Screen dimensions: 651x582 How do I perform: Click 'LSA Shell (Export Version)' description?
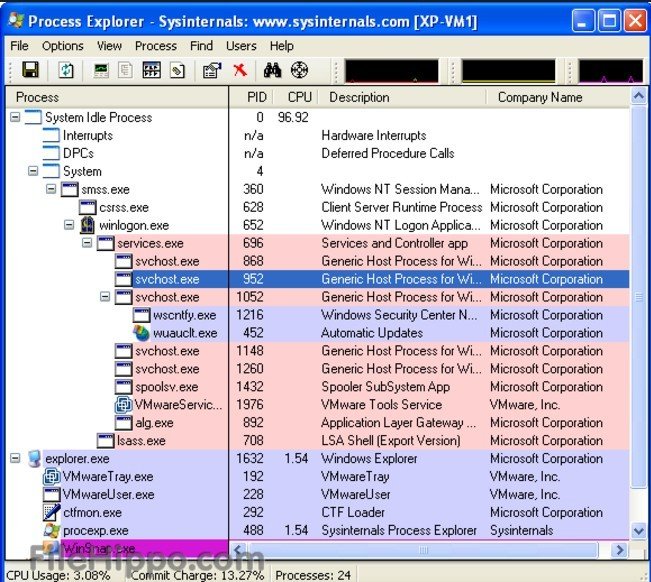pos(391,440)
